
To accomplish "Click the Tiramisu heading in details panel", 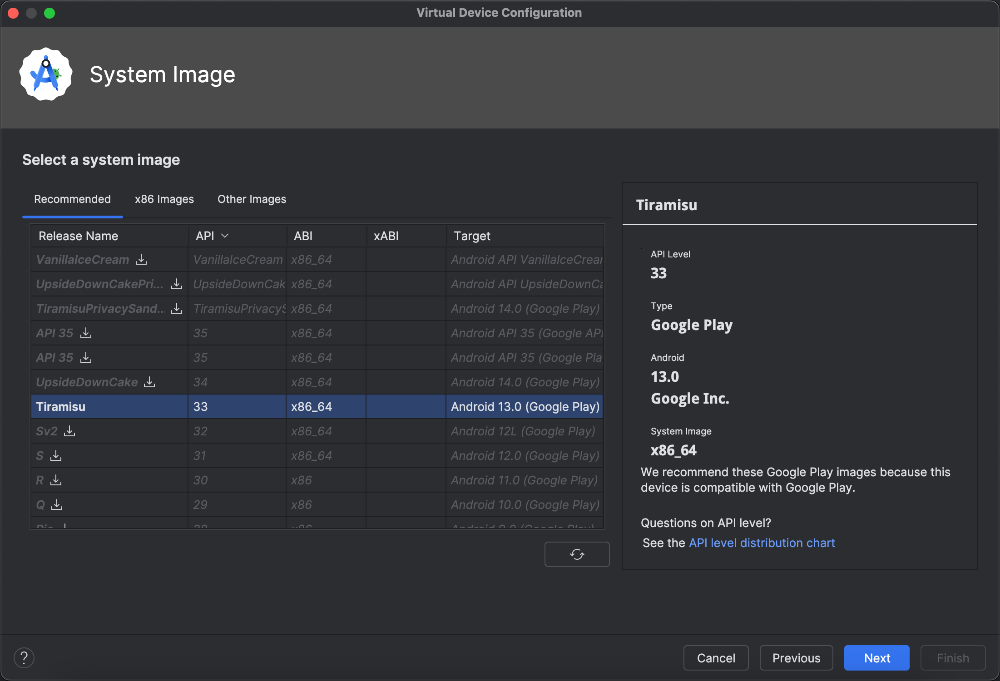I will pos(666,205).
